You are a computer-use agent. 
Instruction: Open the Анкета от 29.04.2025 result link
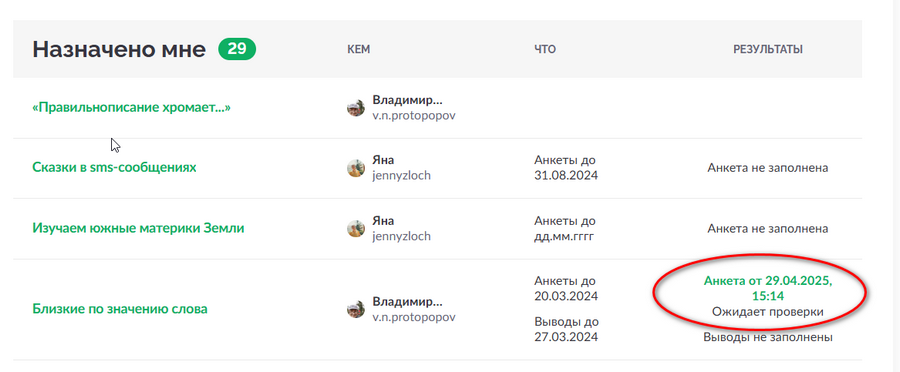768,289
